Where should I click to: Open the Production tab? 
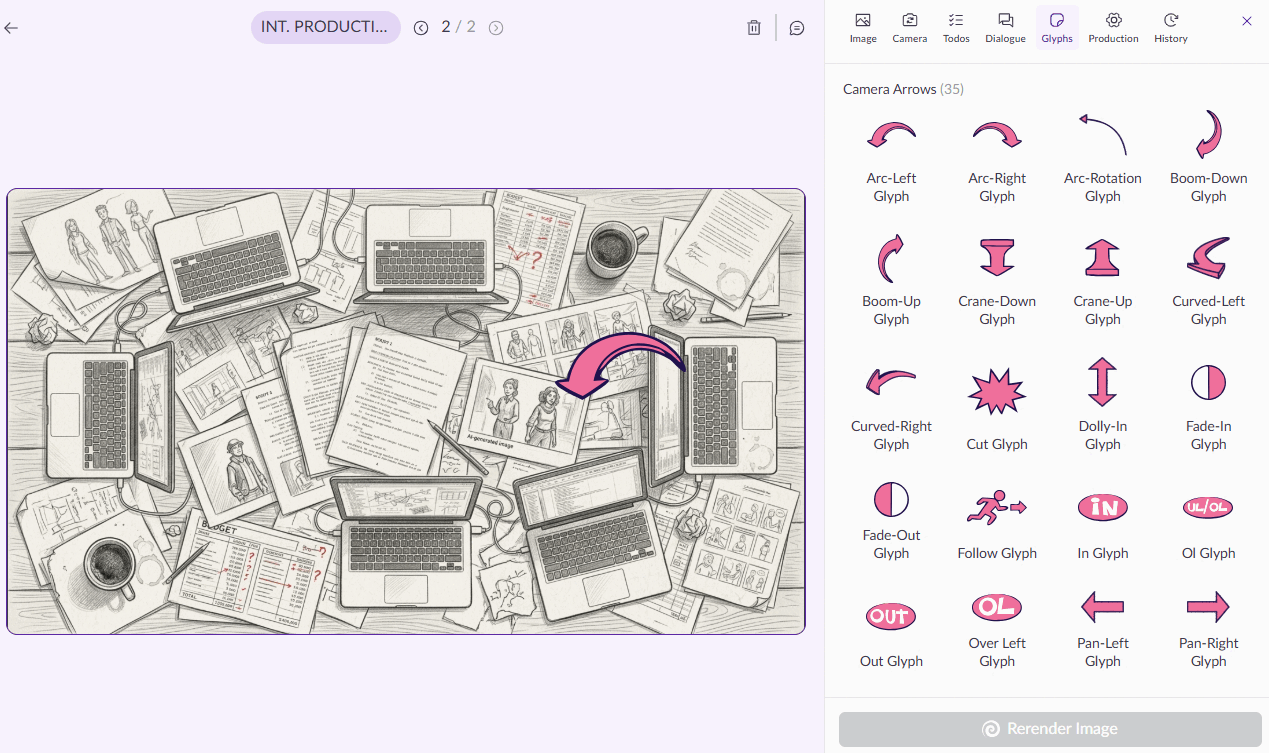pos(1114,28)
